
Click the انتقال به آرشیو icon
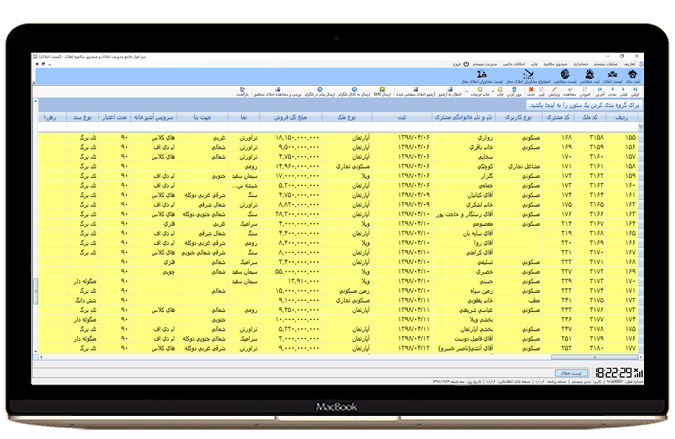pos(450,90)
